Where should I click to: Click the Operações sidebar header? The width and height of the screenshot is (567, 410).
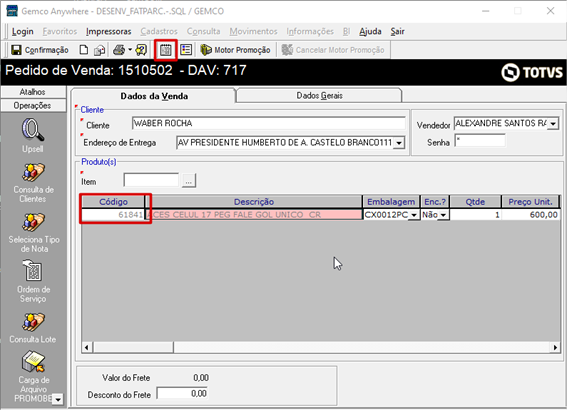[x=33, y=105]
